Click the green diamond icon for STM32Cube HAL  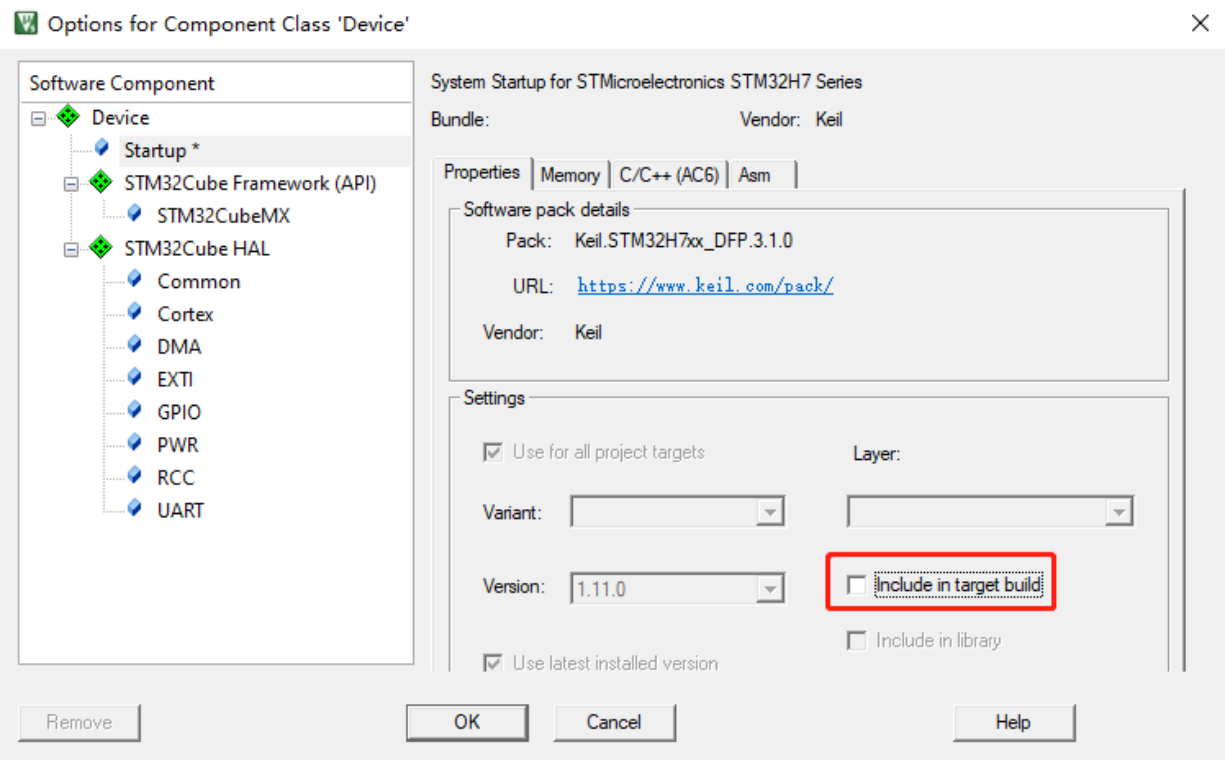coord(101,248)
